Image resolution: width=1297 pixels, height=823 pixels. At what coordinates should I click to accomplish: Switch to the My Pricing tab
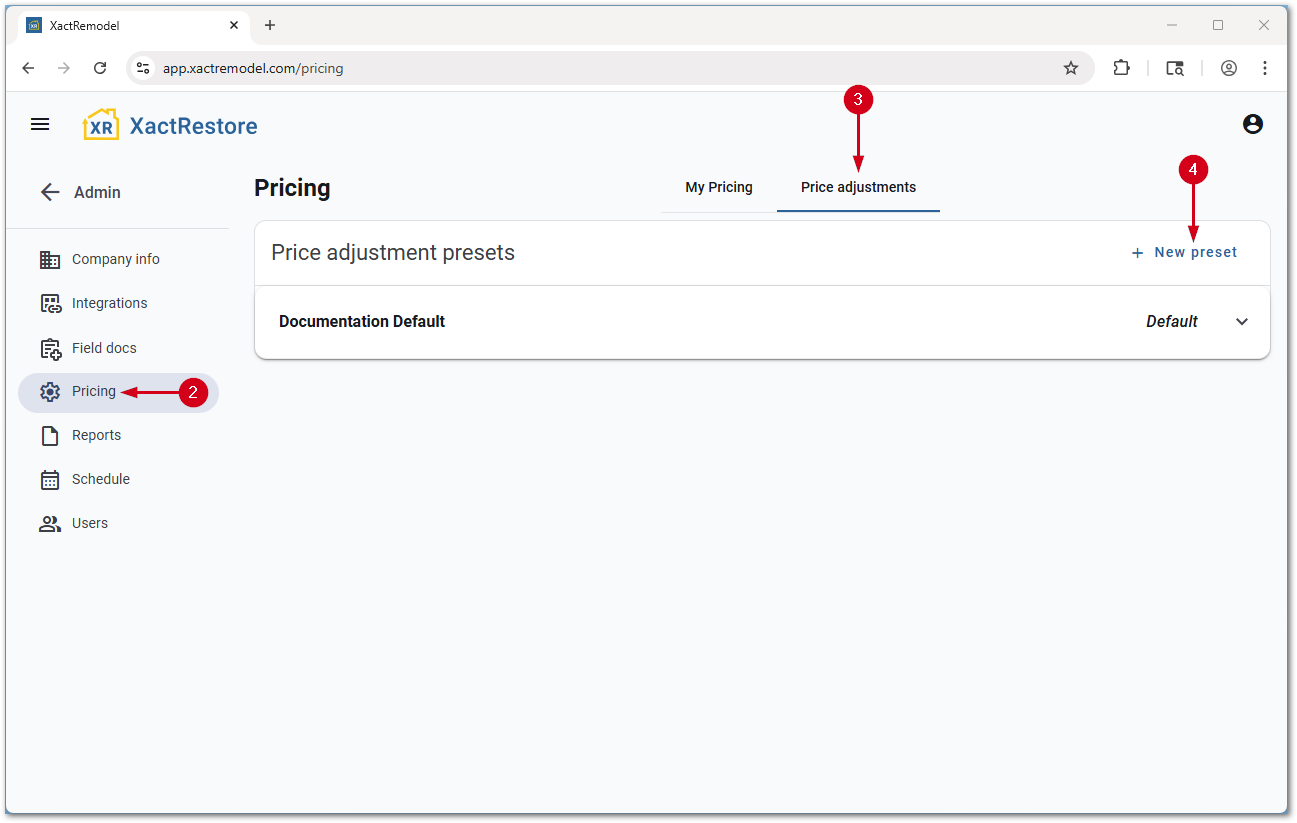718,187
